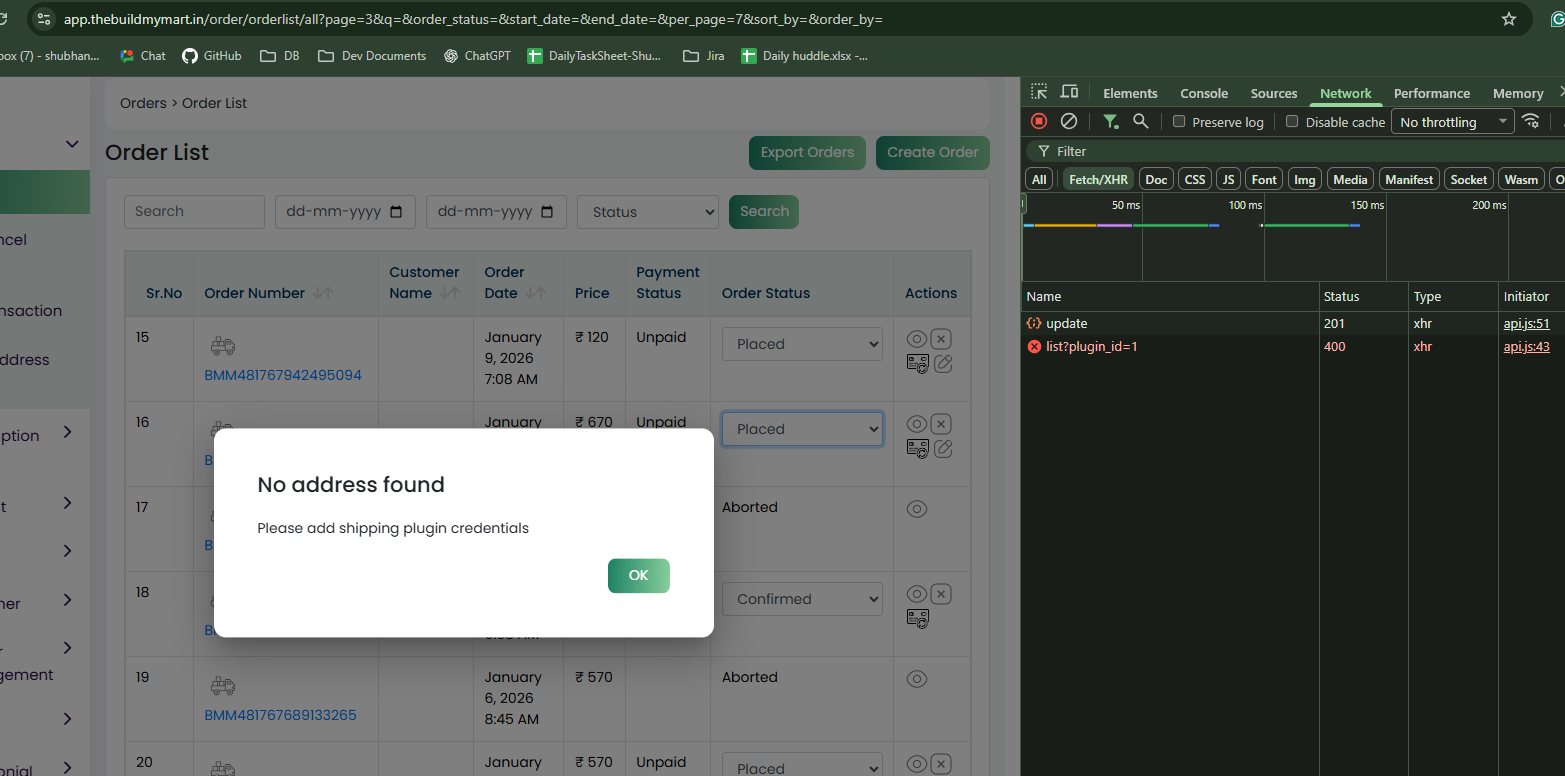Open initiator link api.js:43

coord(1526,346)
